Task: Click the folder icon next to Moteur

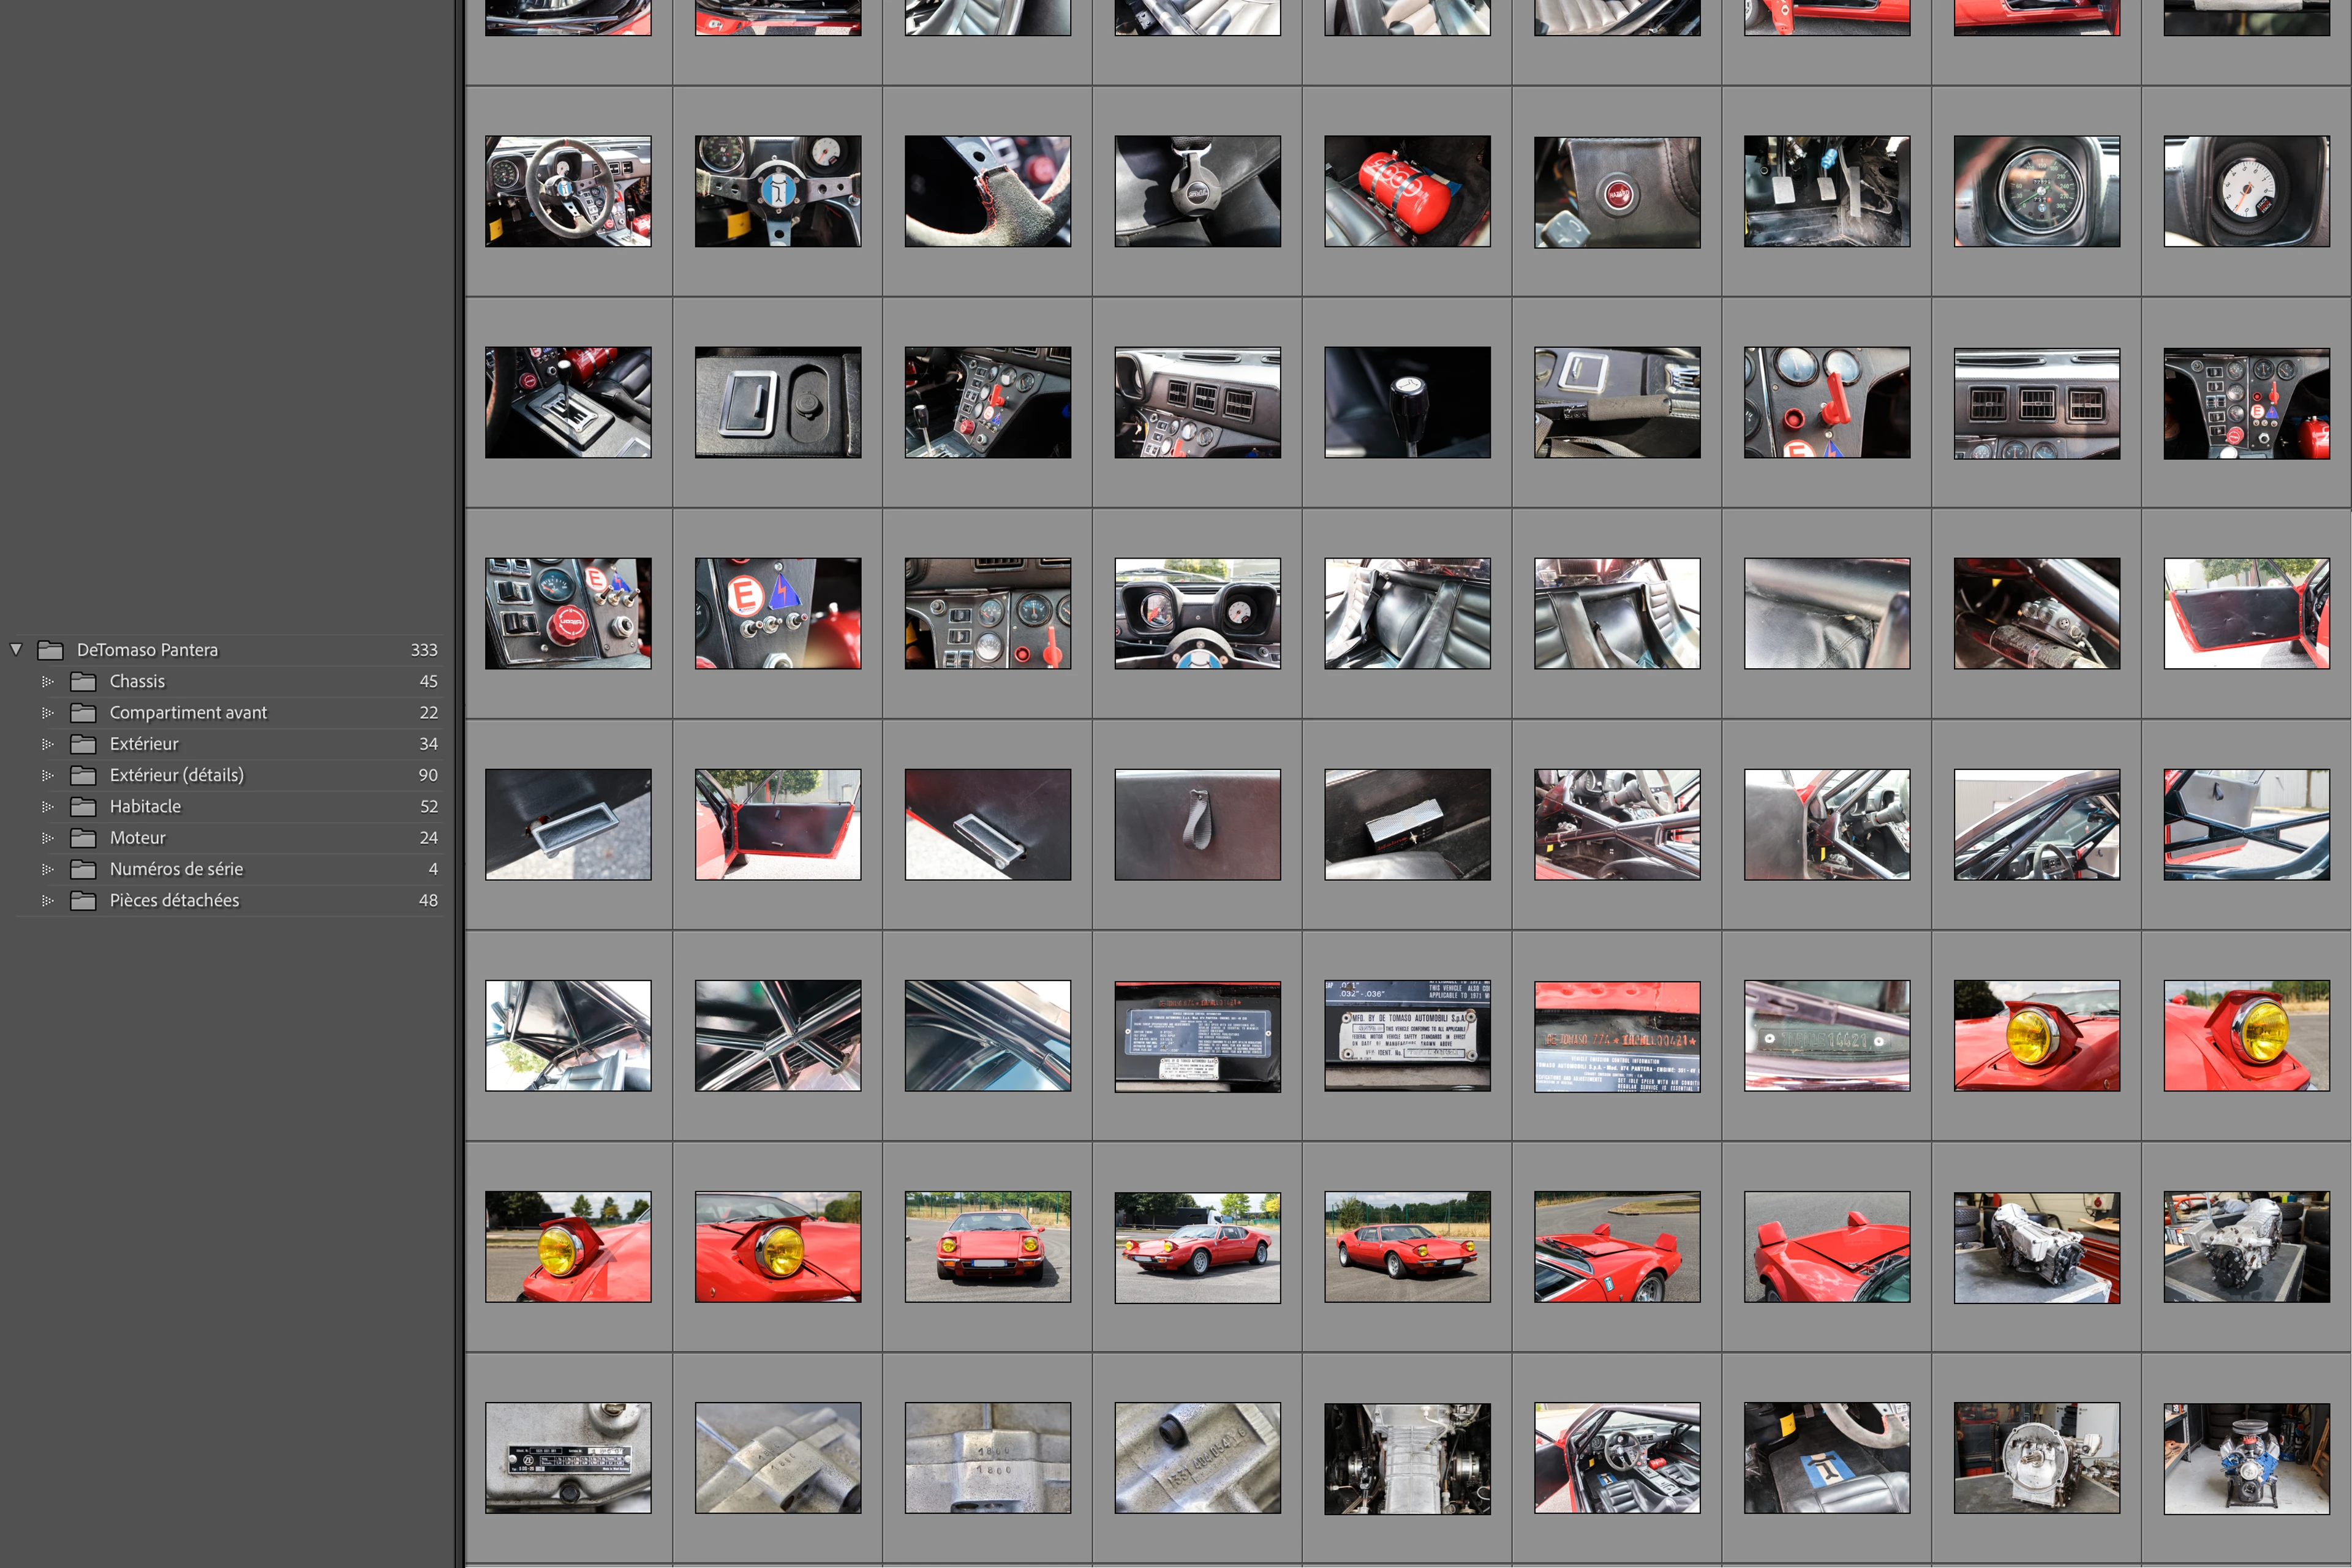Action: coord(83,838)
